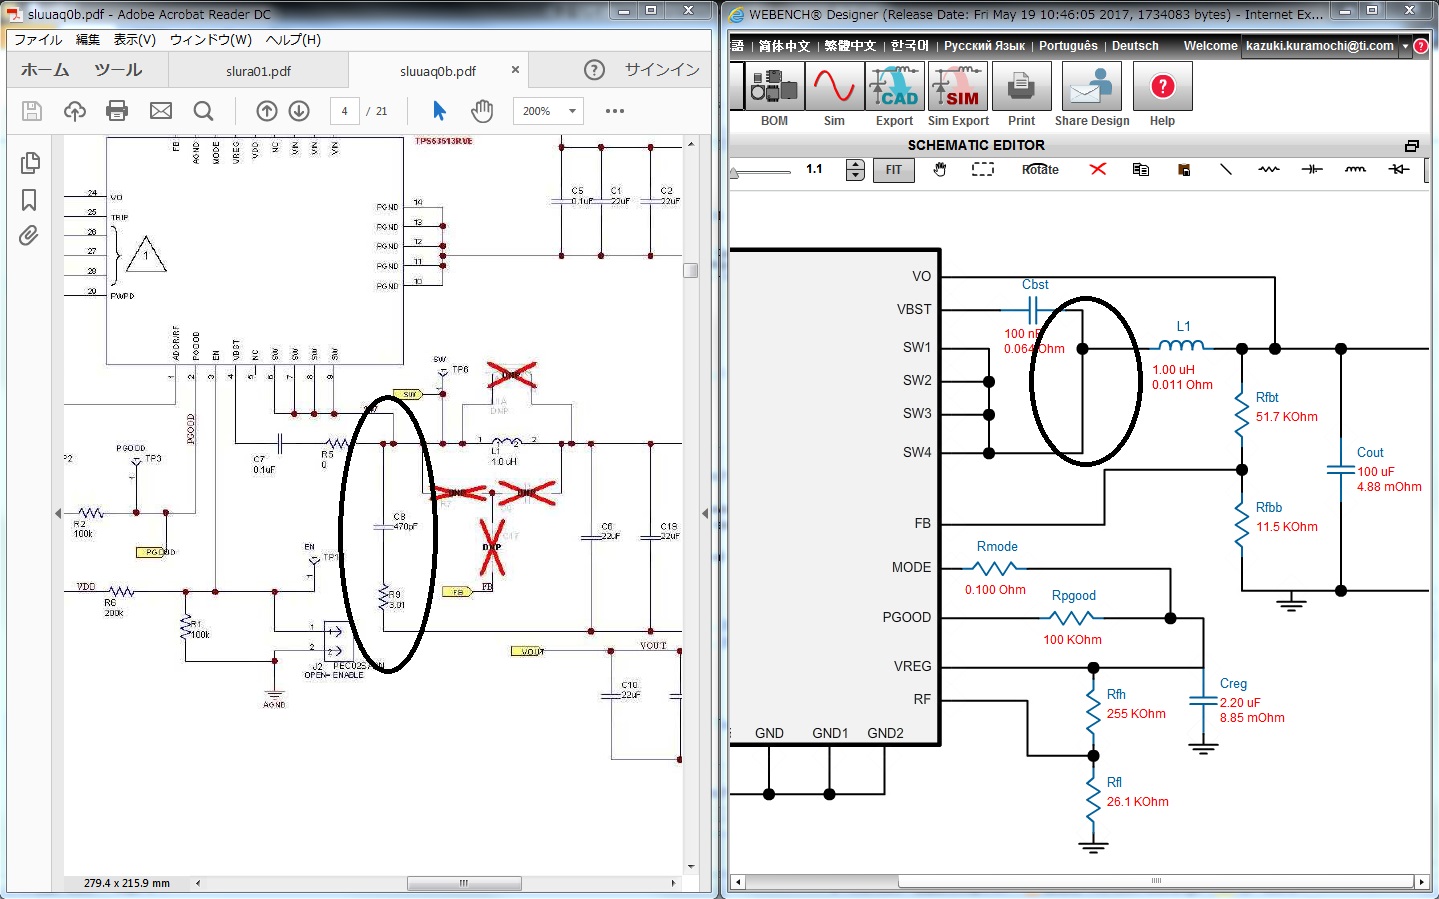Expand user account dropdown arrow in WEBENCH
The image size is (1439, 899).
click(1405, 46)
